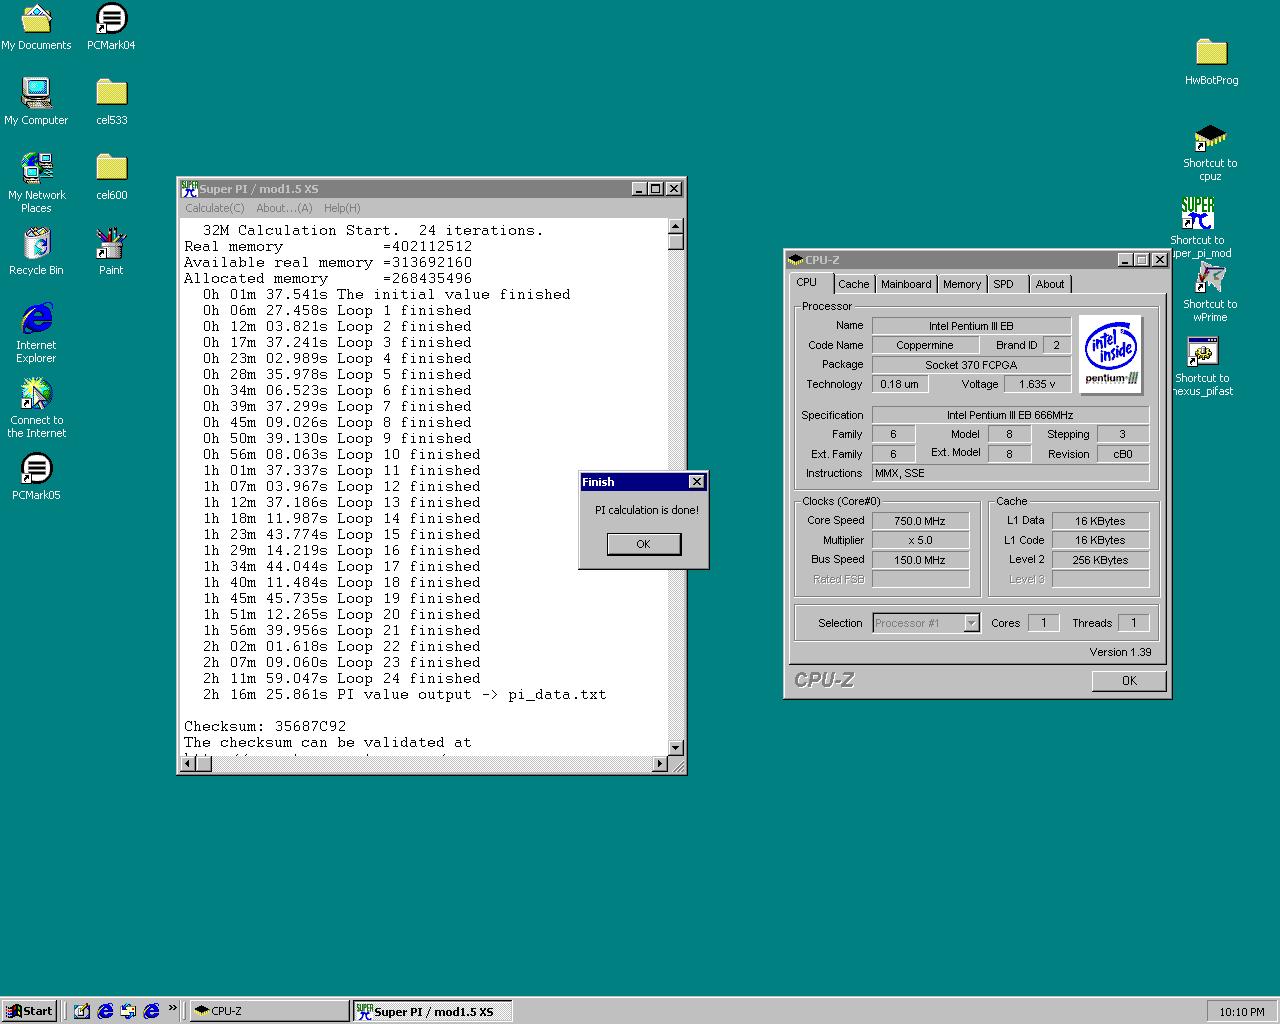
Task: Select the nexus_pifast shortcut icon
Action: tap(1203, 367)
